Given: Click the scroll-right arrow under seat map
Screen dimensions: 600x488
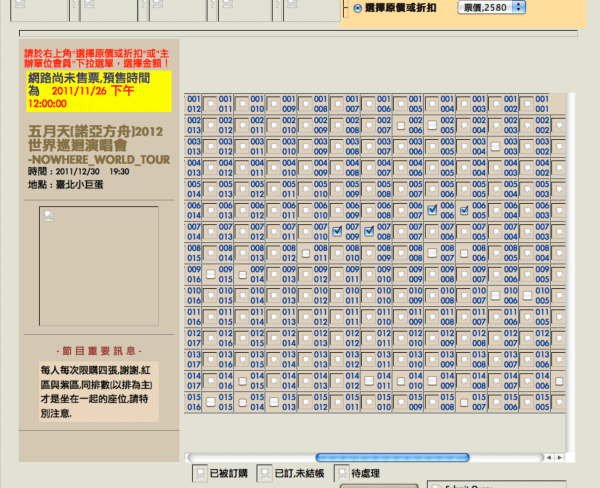Looking at the screenshot, I should pos(559,457).
